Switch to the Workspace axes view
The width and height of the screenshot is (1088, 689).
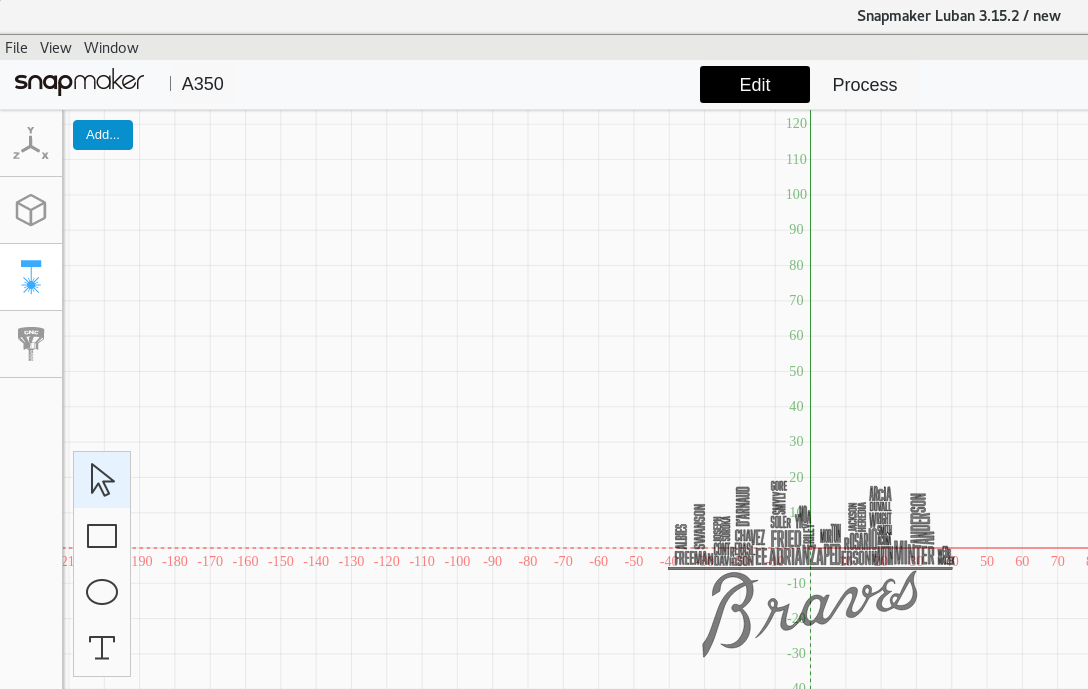point(30,142)
